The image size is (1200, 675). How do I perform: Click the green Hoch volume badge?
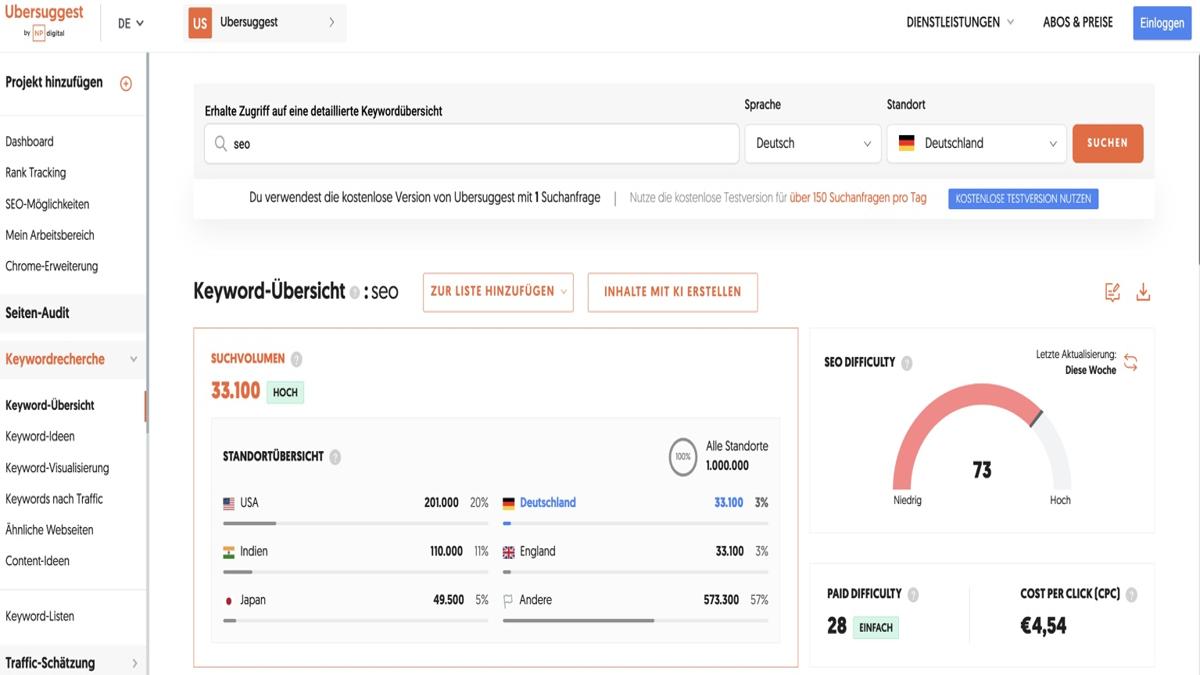285,392
